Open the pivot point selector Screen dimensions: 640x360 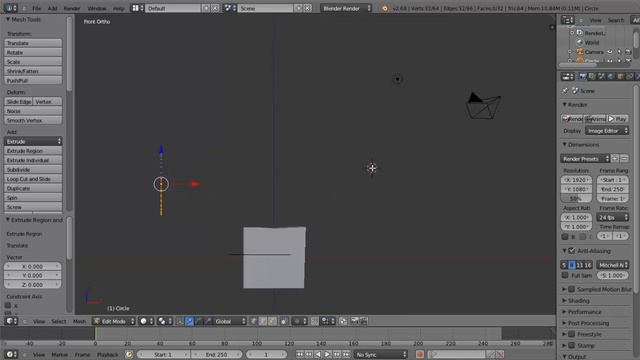click(164, 321)
